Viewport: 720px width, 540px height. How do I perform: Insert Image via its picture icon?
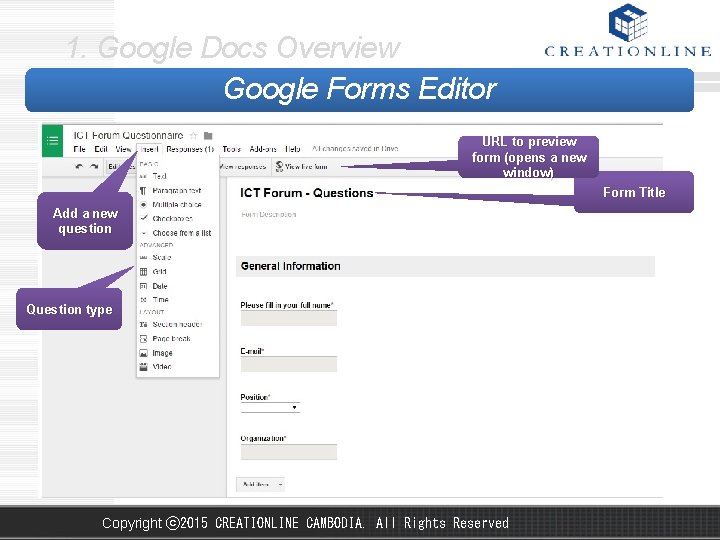[x=143, y=353]
